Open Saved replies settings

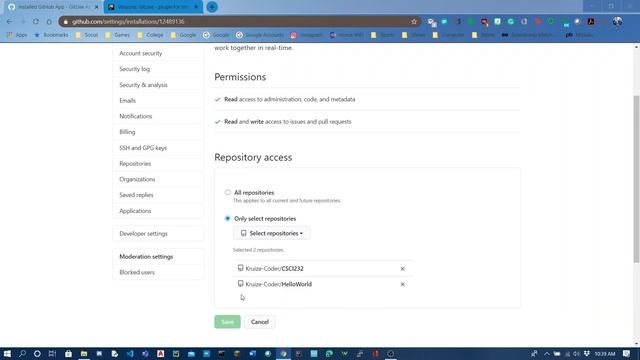pyautogui.click(x=136, y=195)
